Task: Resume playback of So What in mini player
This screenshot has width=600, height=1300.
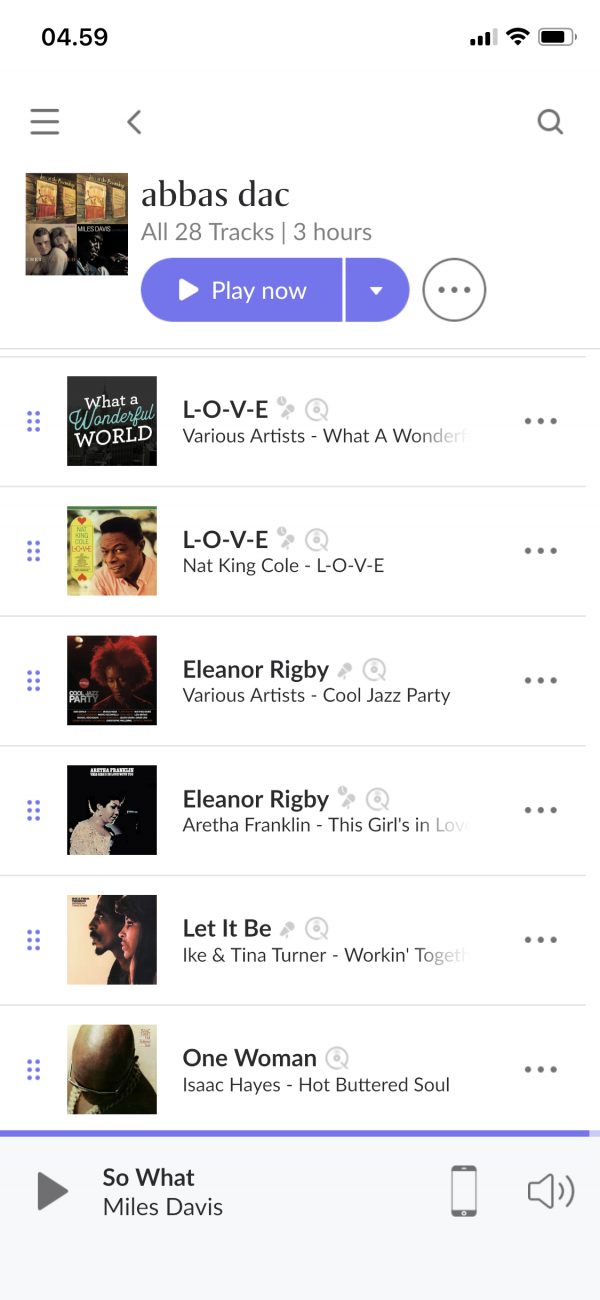Action: [x=52, y=1191]
